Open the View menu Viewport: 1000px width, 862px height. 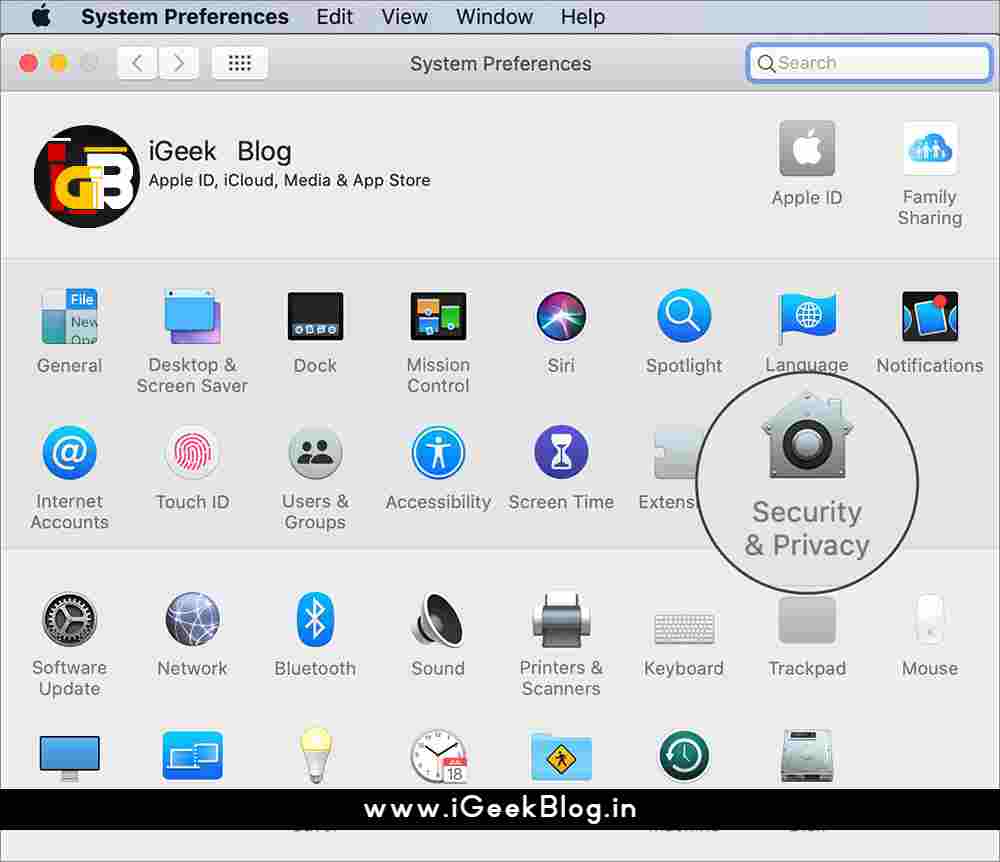[404, 17]
